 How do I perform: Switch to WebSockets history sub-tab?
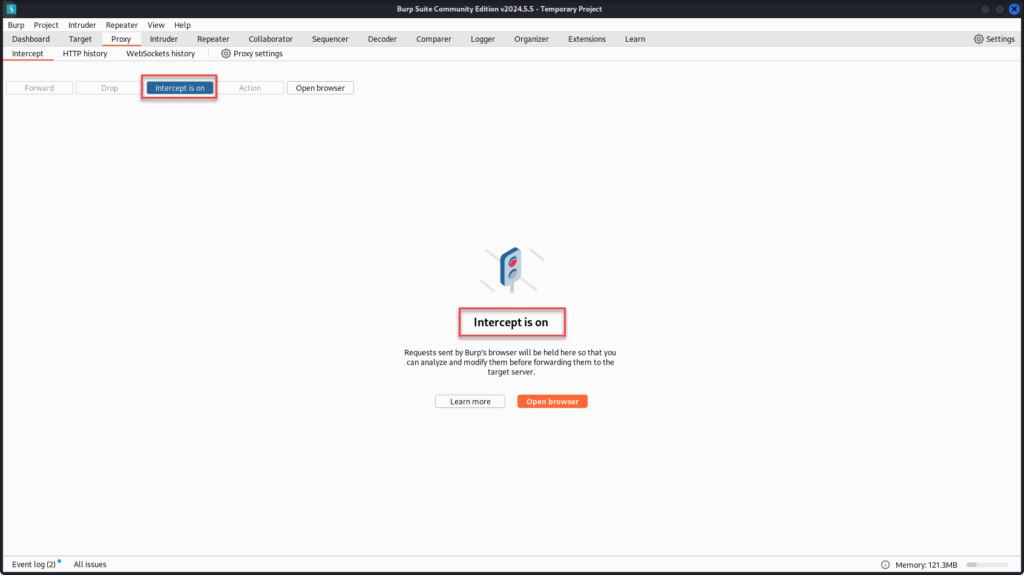coord(161,54)
